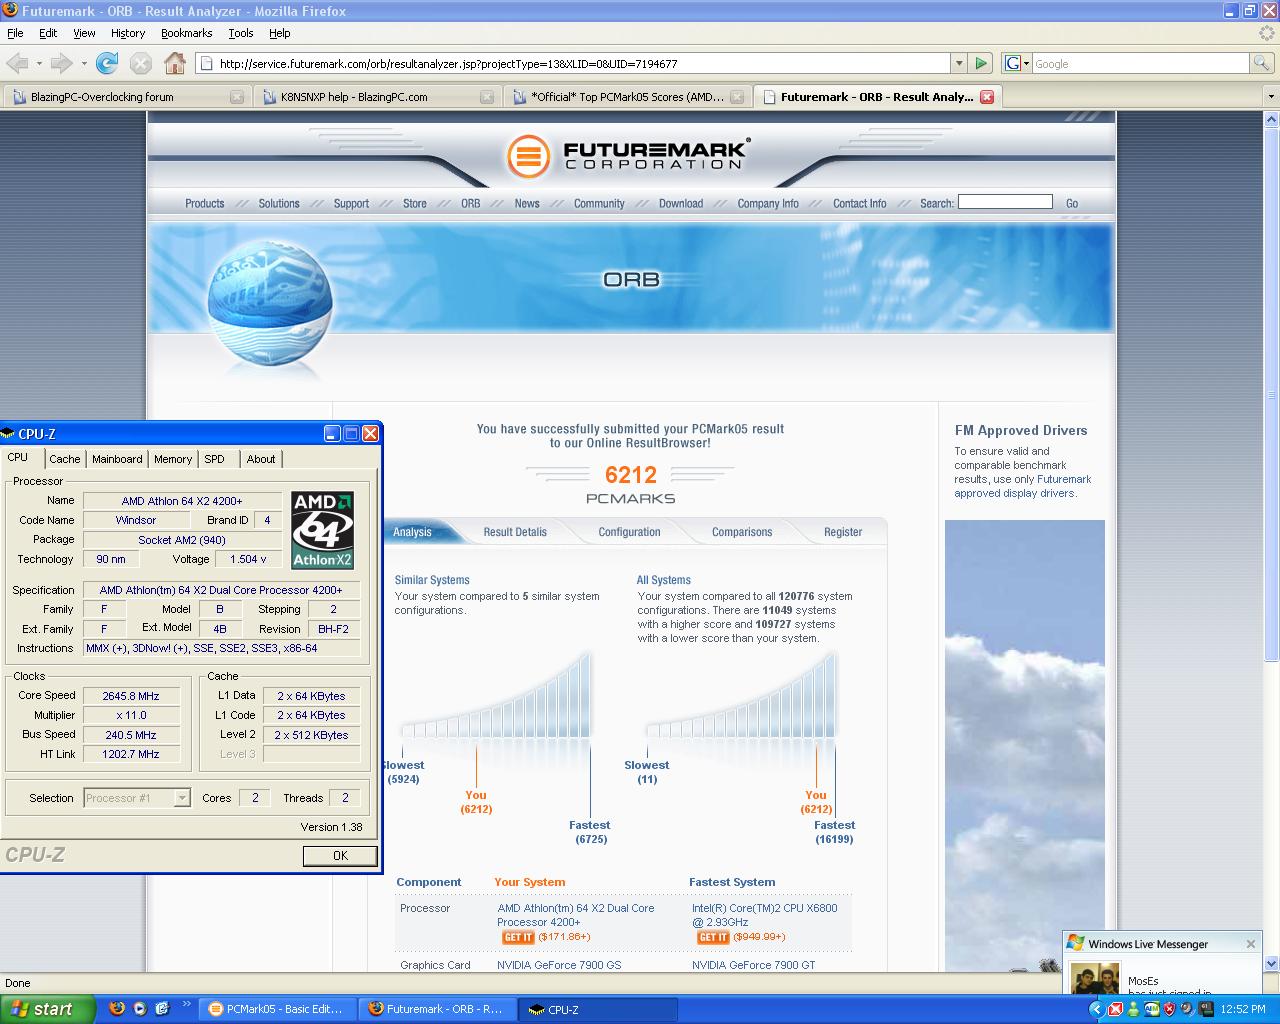Open Company Info link

(768, 203)
